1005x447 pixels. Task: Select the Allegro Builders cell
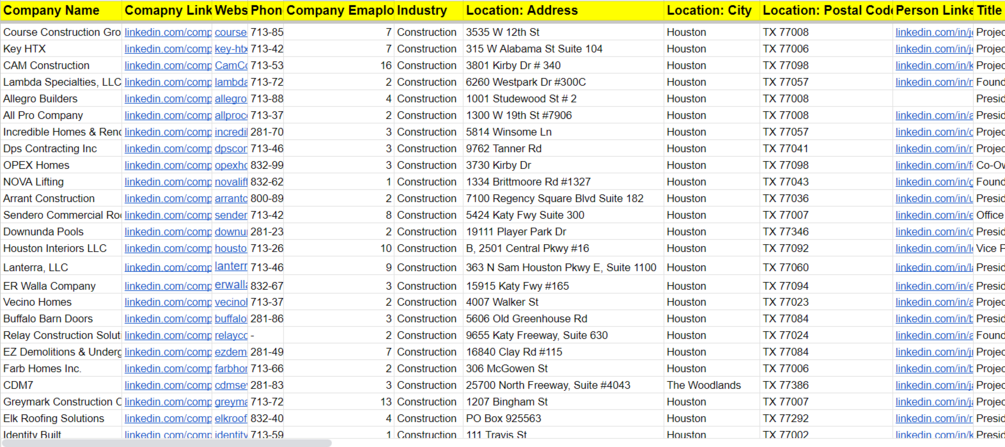(61, 99)
